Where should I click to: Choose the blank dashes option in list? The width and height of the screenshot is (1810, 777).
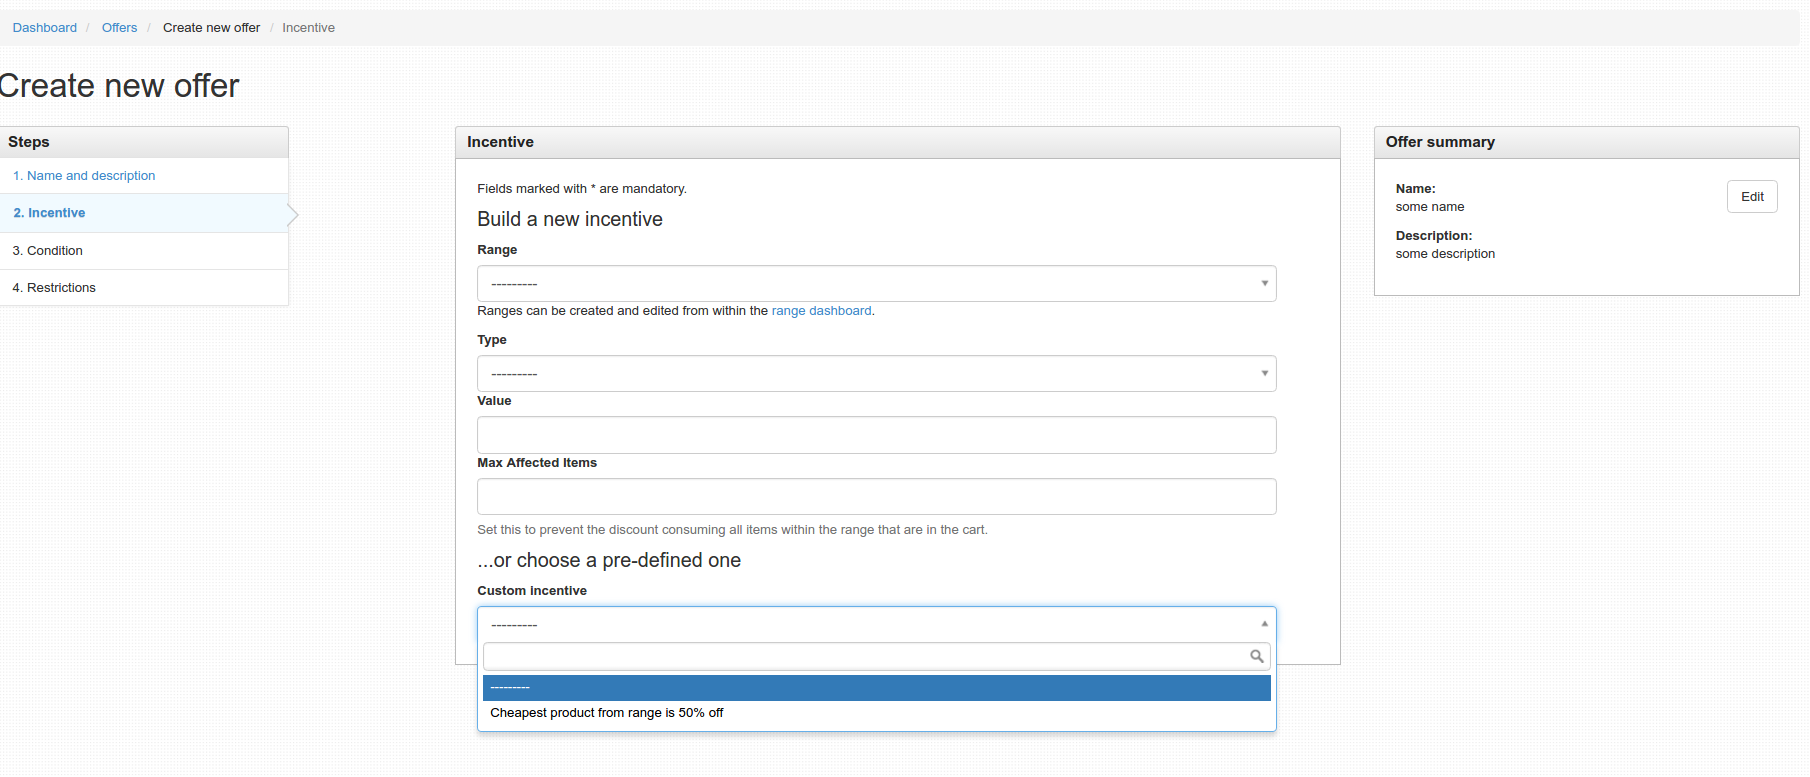click(875, 688)
